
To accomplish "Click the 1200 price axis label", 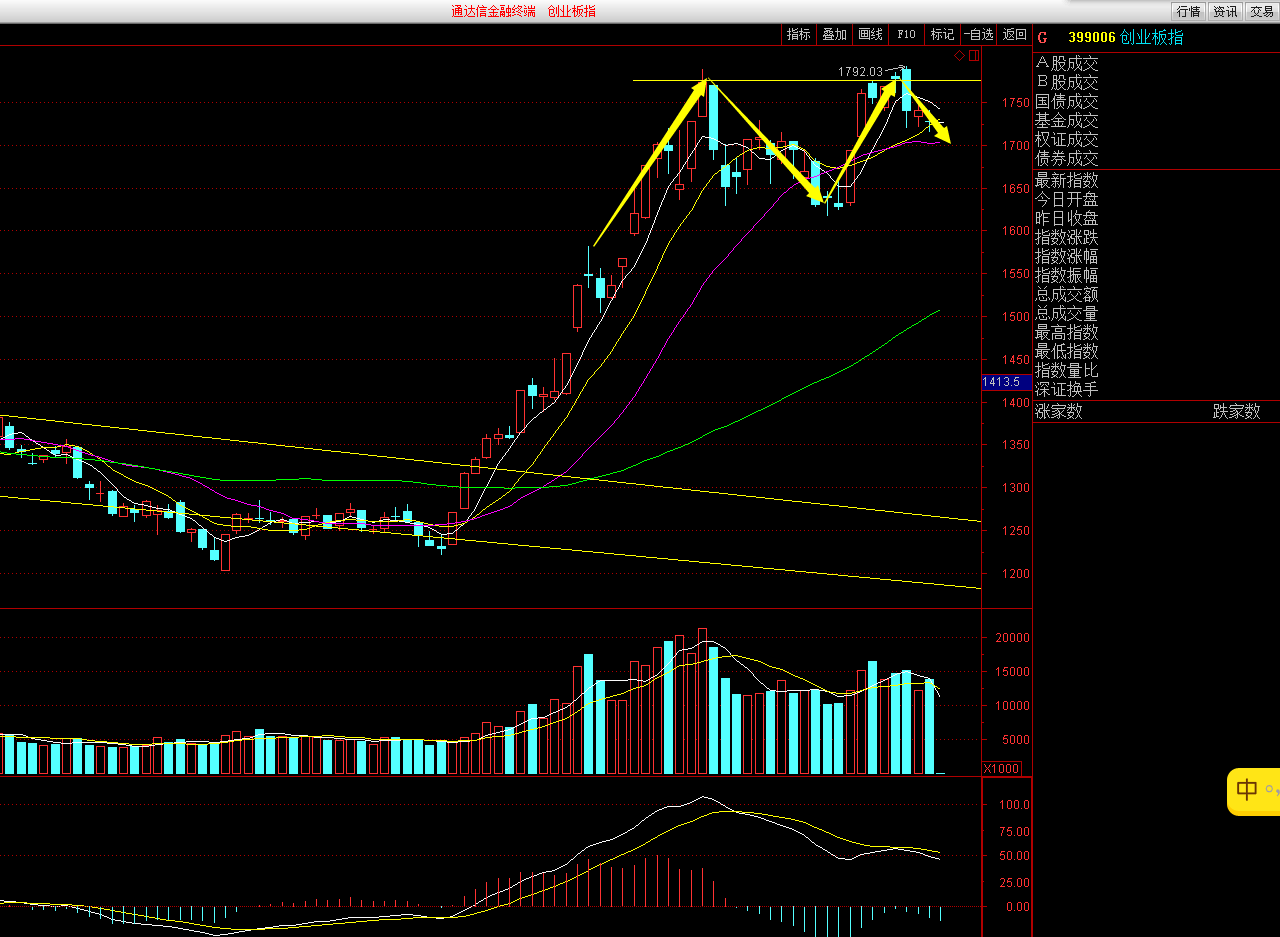I will (1015, 574).
